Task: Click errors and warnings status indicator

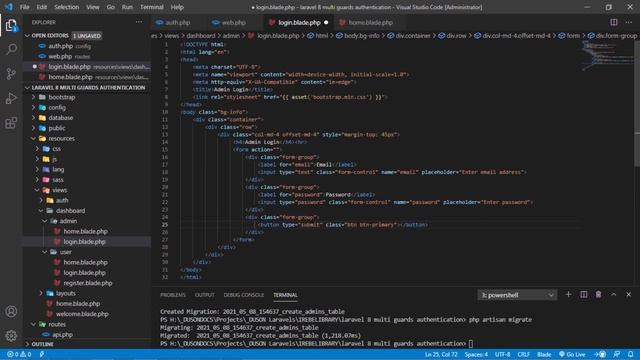Action: coord(19,354)
